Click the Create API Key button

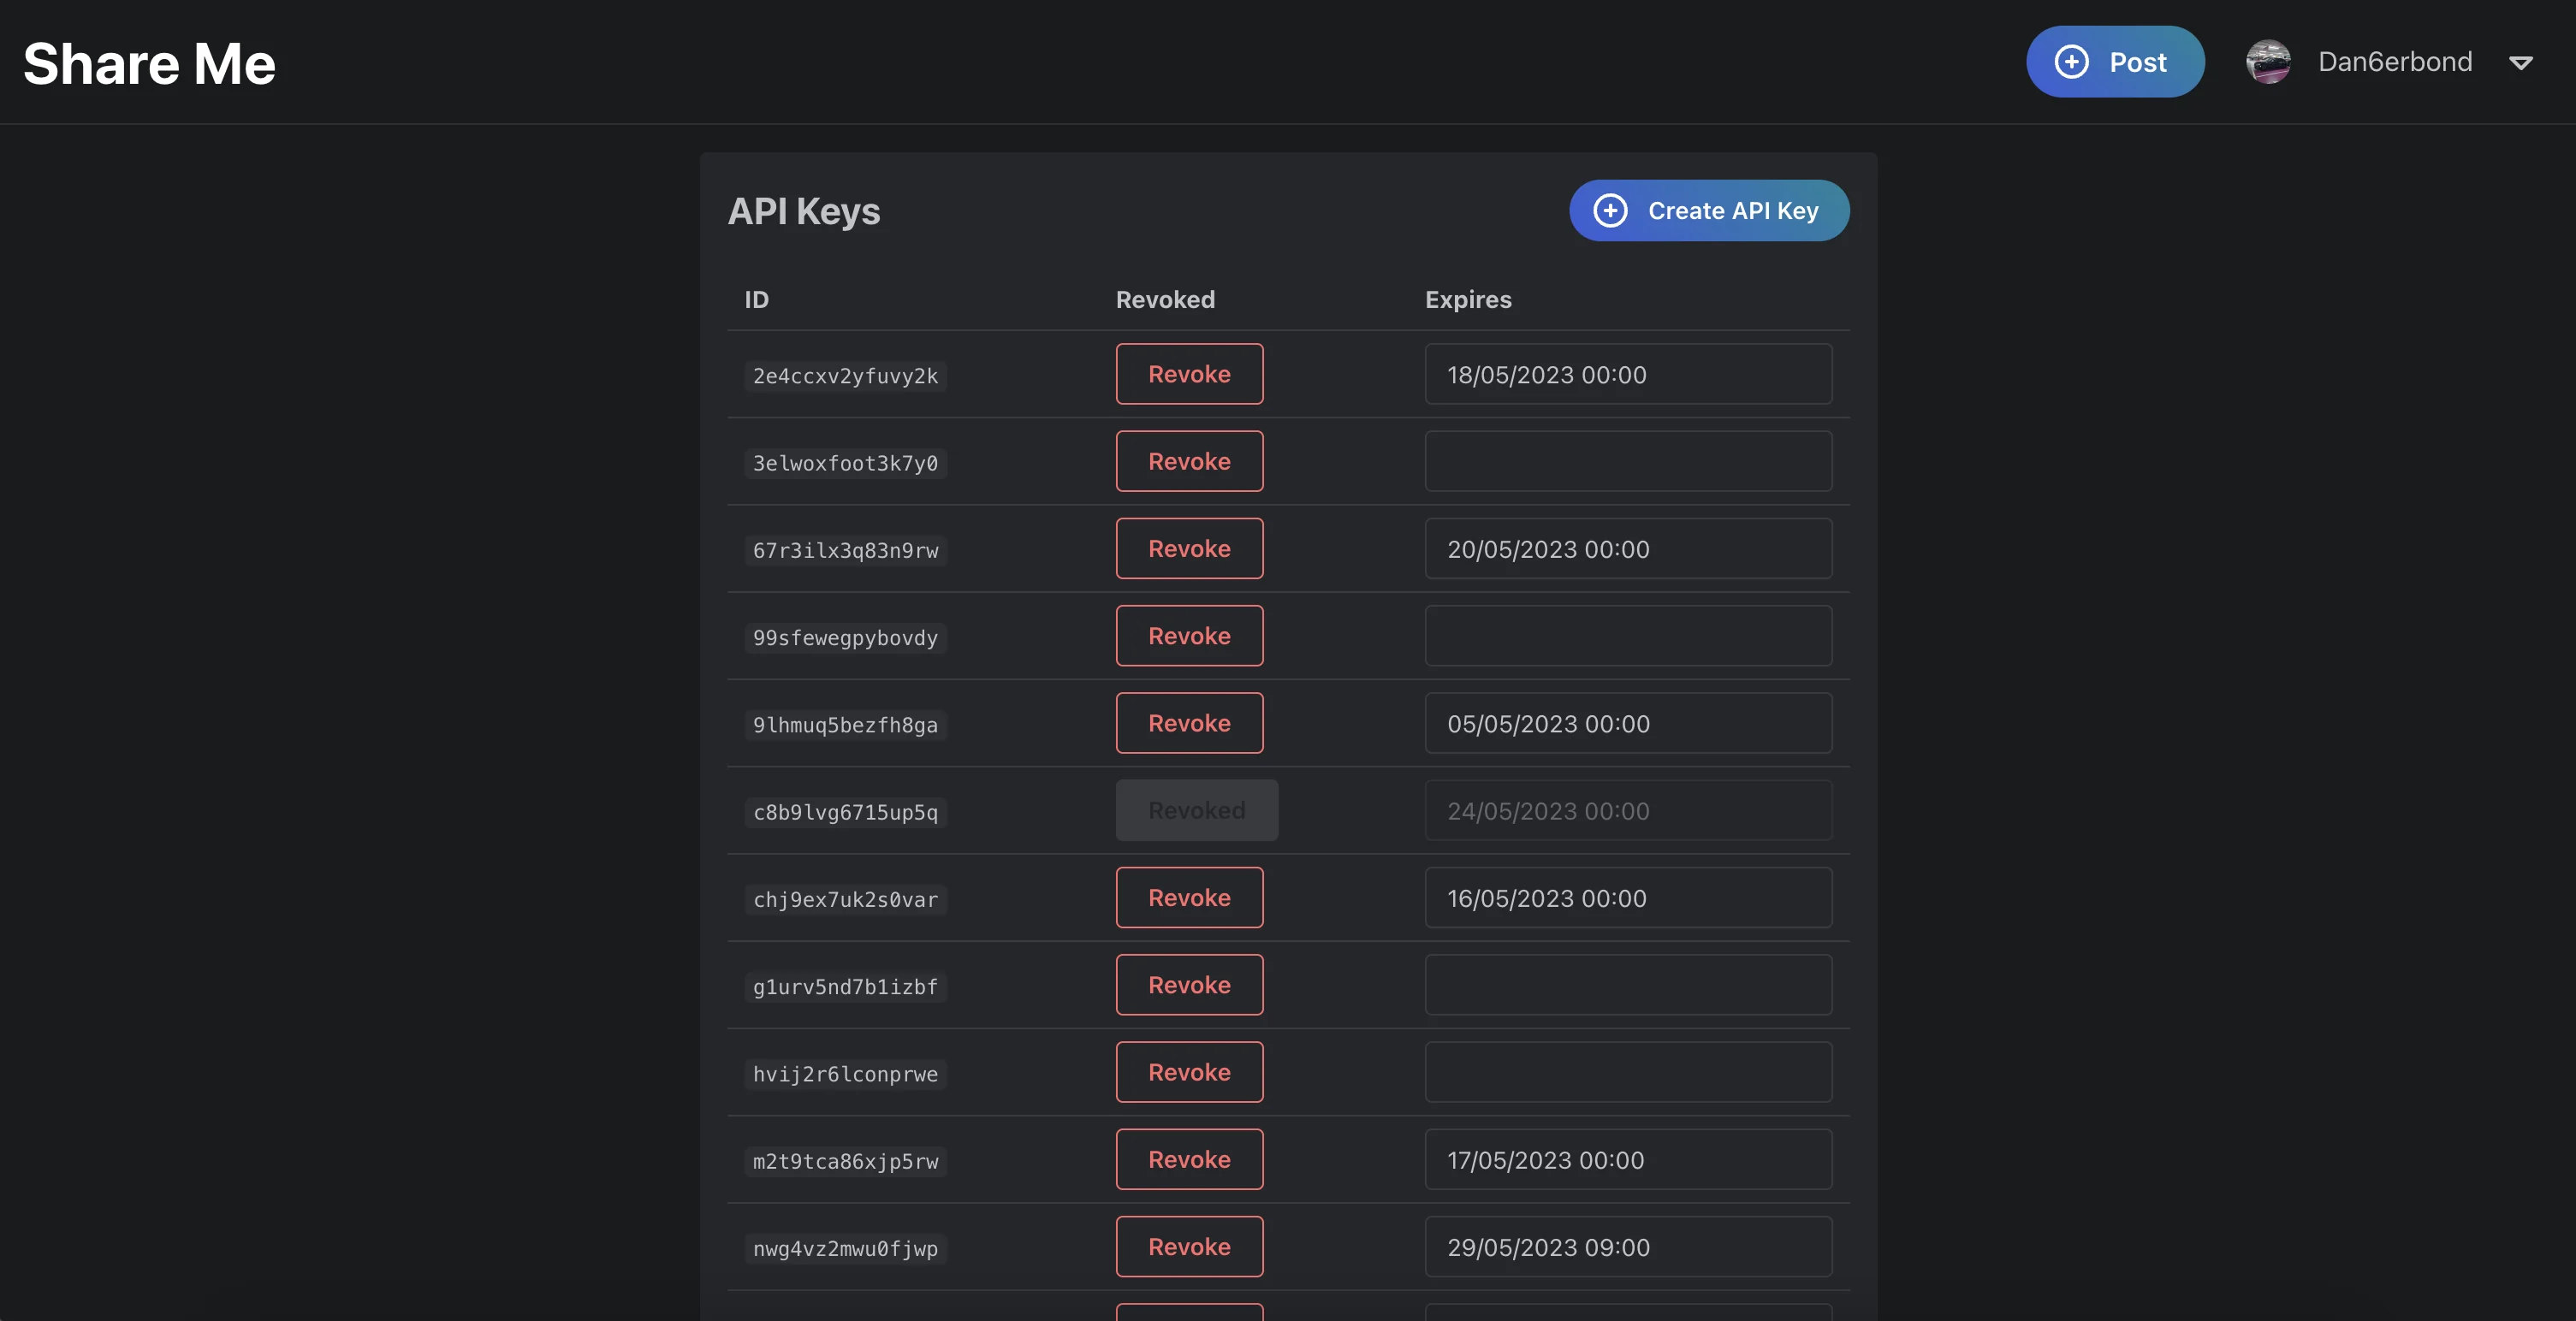[1708, 210]
